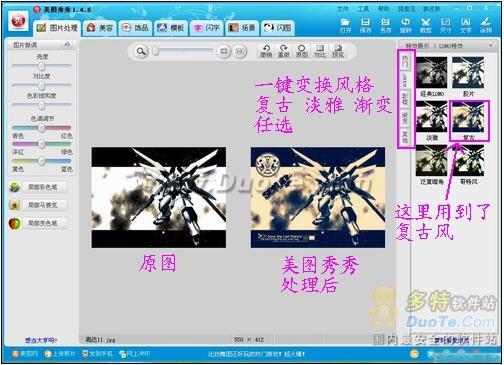Toggle the Original image (原图) button
504x365 pixels.
click(302, 51)
